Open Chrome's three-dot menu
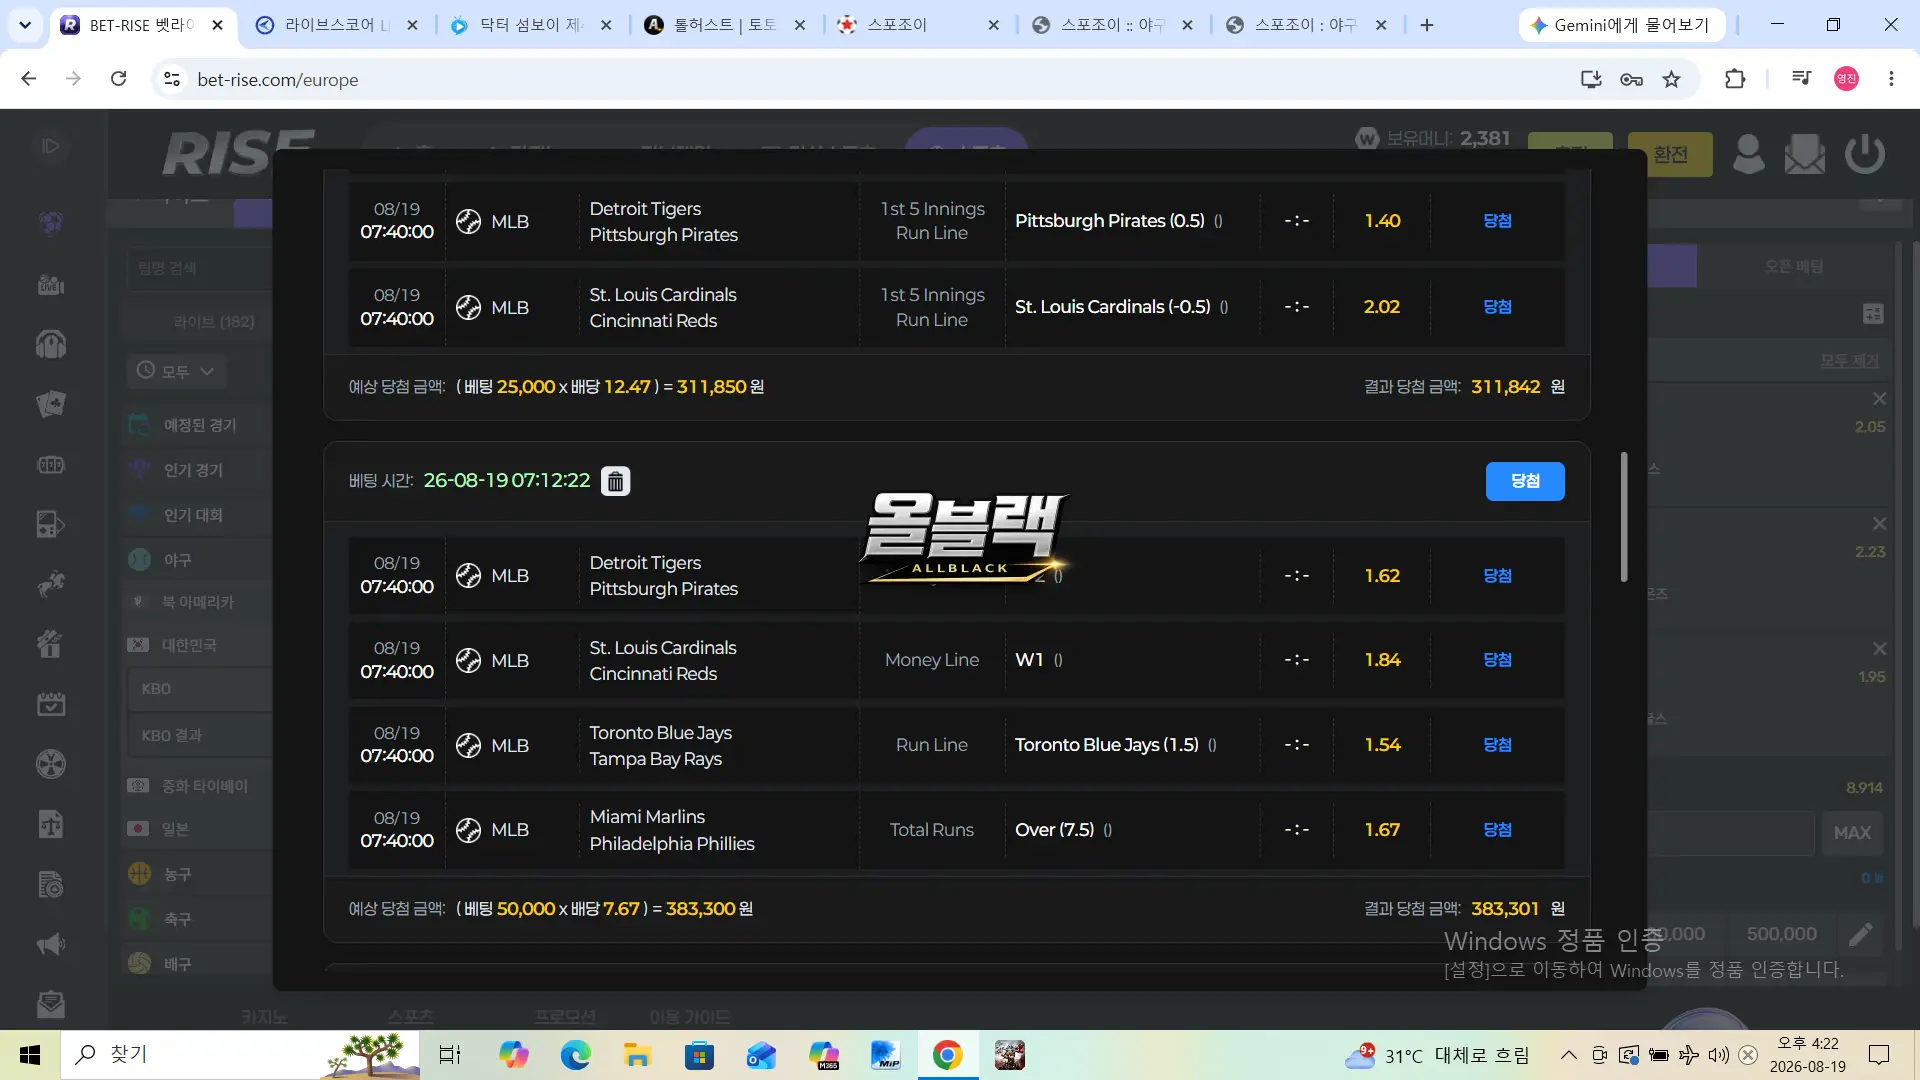1920x1080 pixels. [1891, 79]
